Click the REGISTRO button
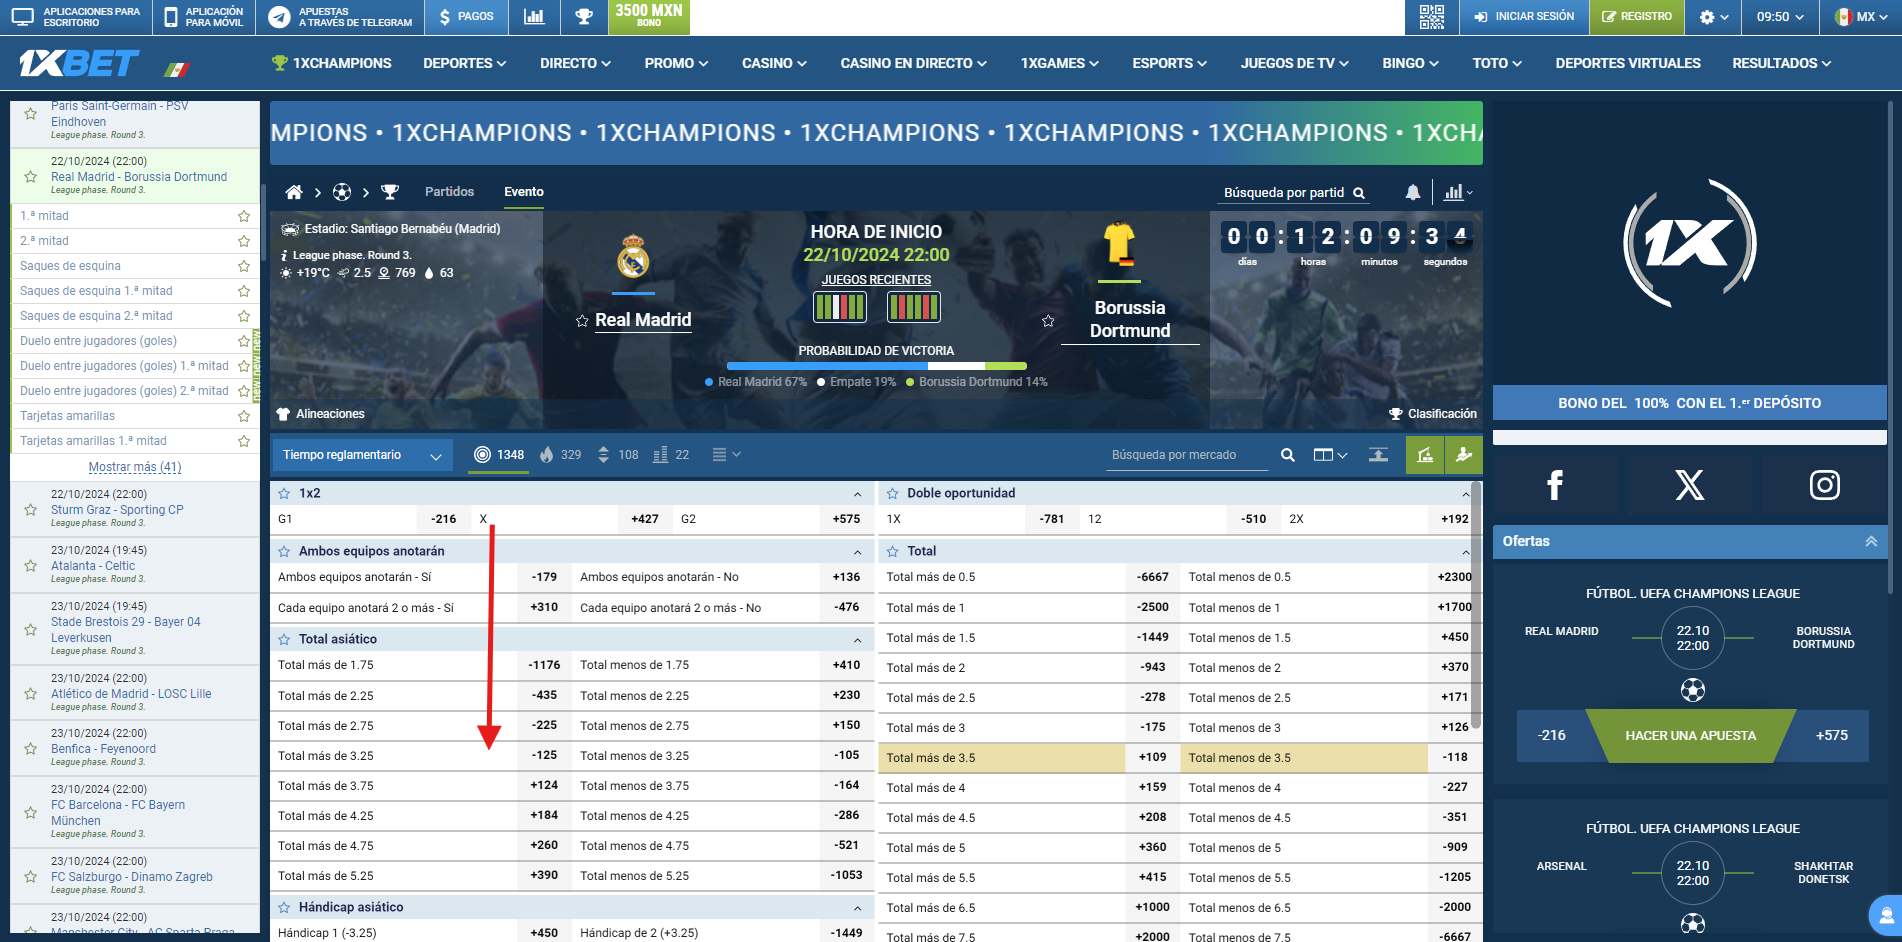Screen dimensions: 1902x942 [1636, 17]
